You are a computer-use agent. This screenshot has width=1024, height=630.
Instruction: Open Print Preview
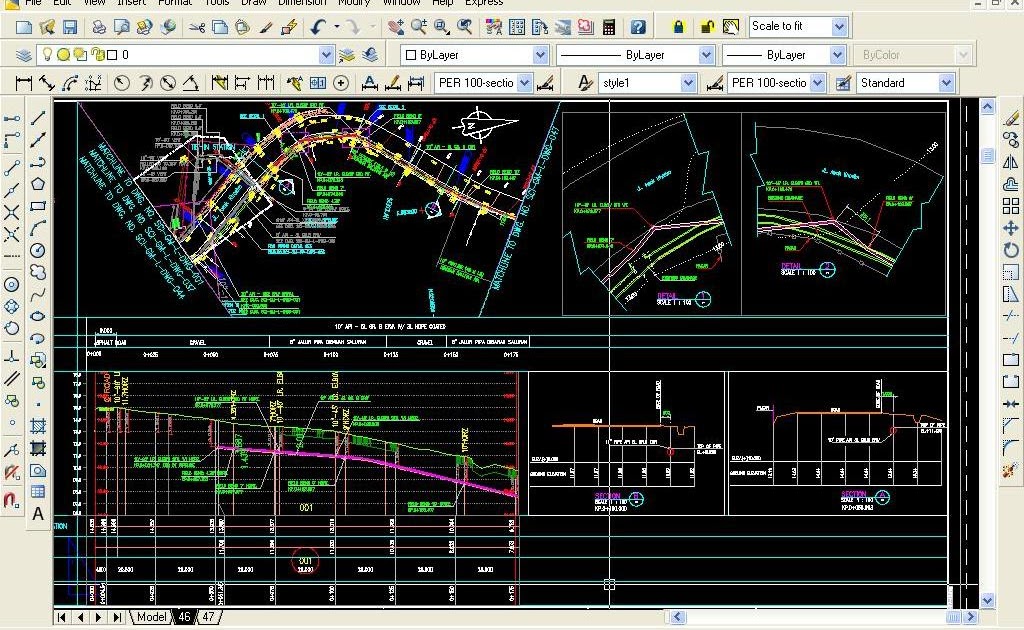[x=124, y=26]
